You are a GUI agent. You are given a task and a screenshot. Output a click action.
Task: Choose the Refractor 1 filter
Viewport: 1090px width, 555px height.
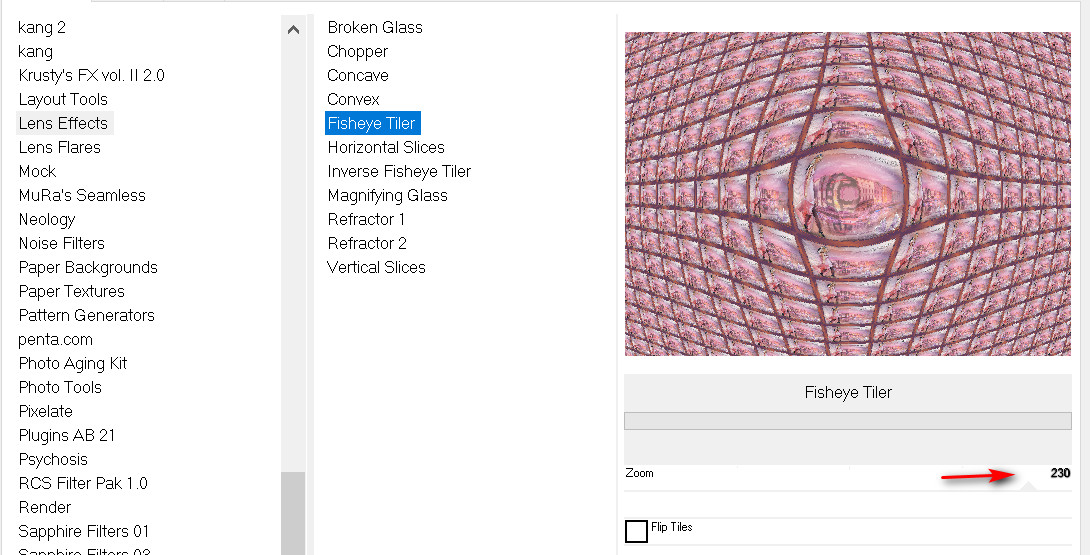366,219
